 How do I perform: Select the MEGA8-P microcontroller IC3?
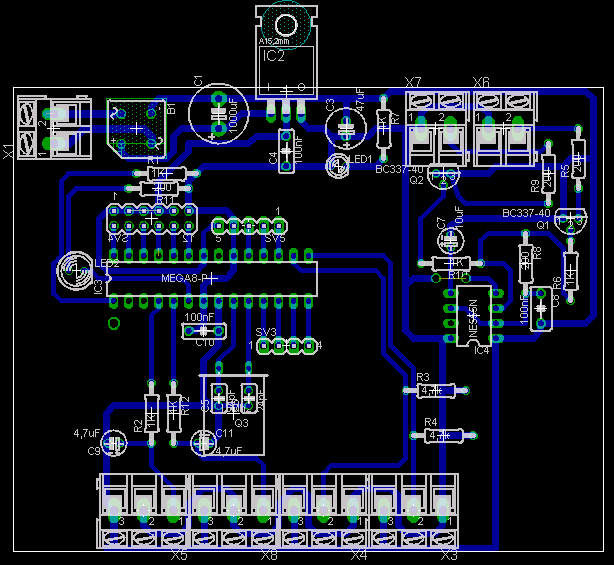[x=211, y=279]
